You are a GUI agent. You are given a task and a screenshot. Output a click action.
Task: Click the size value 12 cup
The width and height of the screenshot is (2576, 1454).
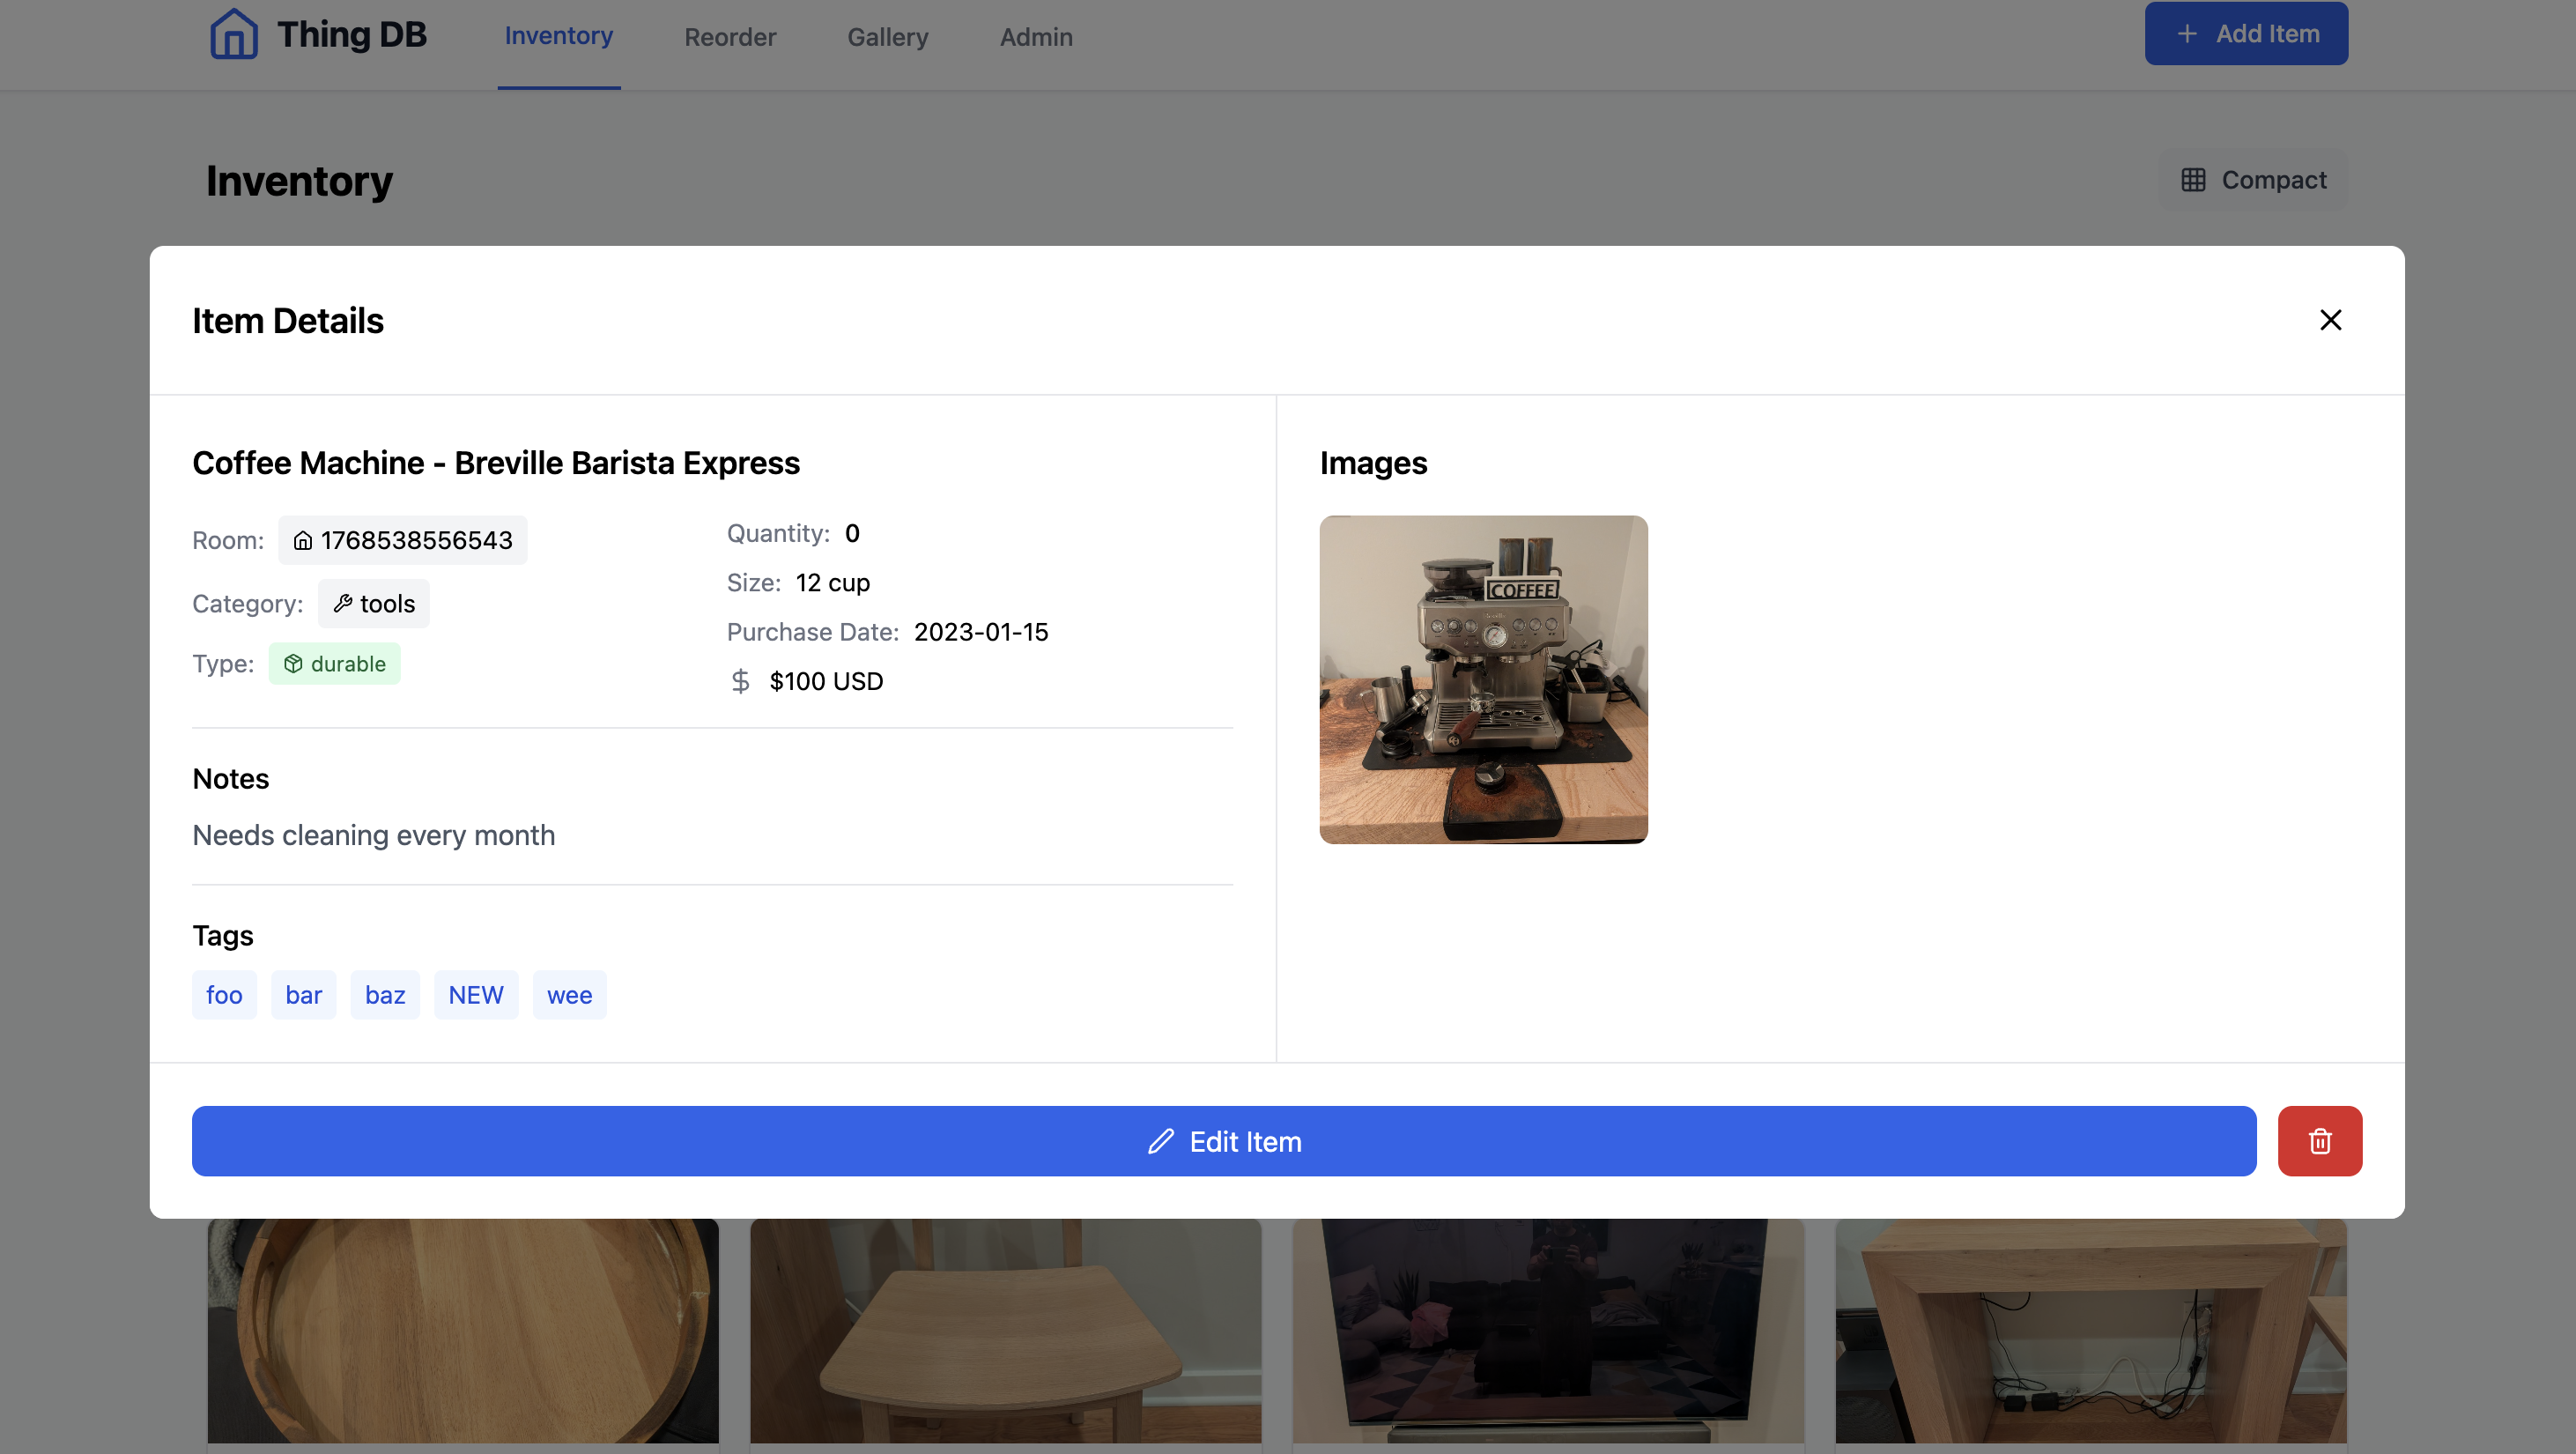[x=833, y=583]
